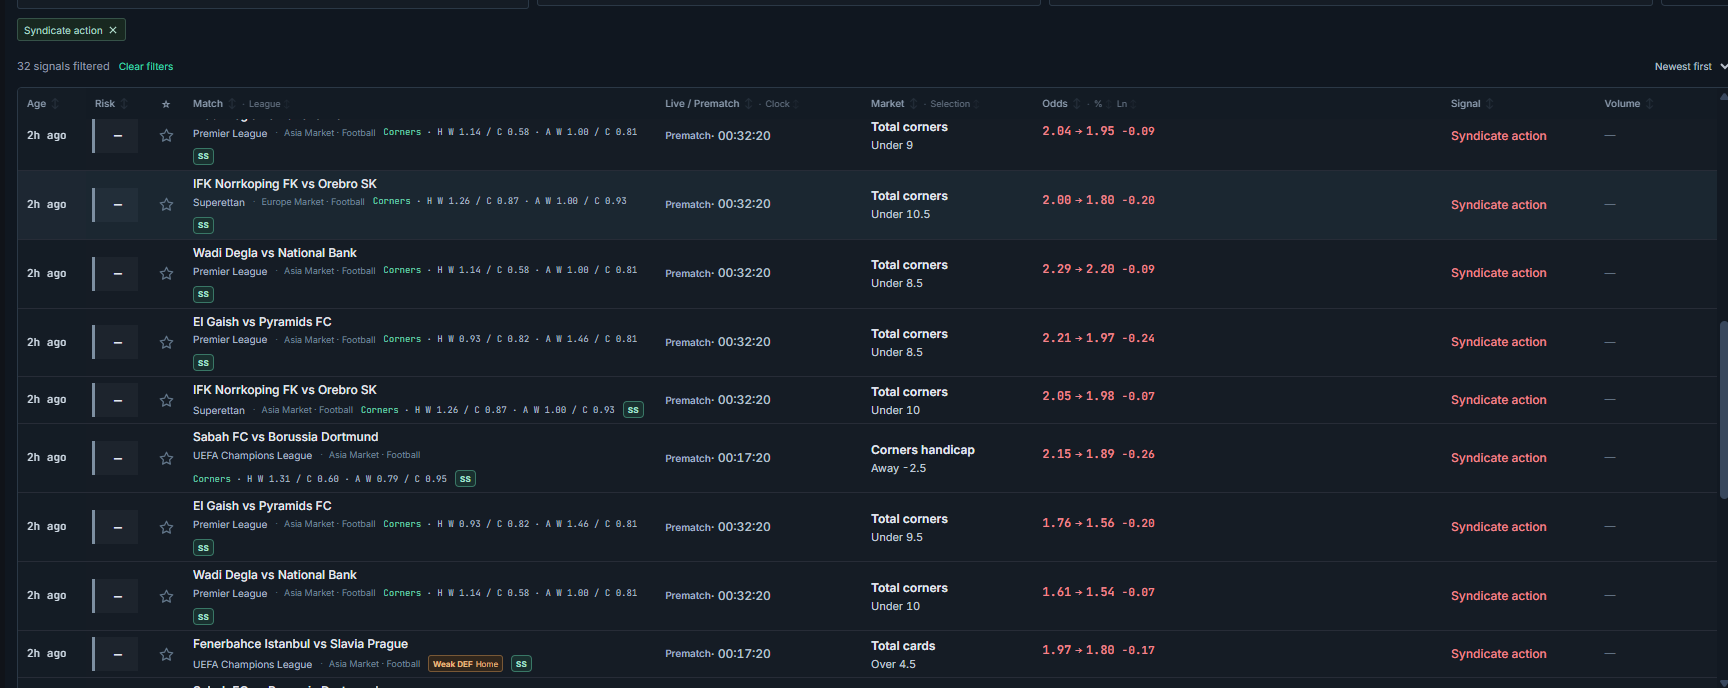Toggle risk dash for El Gaish Under 9.5
The image size is (1728, 688).
pyautogui.click(x=117, y=528)
